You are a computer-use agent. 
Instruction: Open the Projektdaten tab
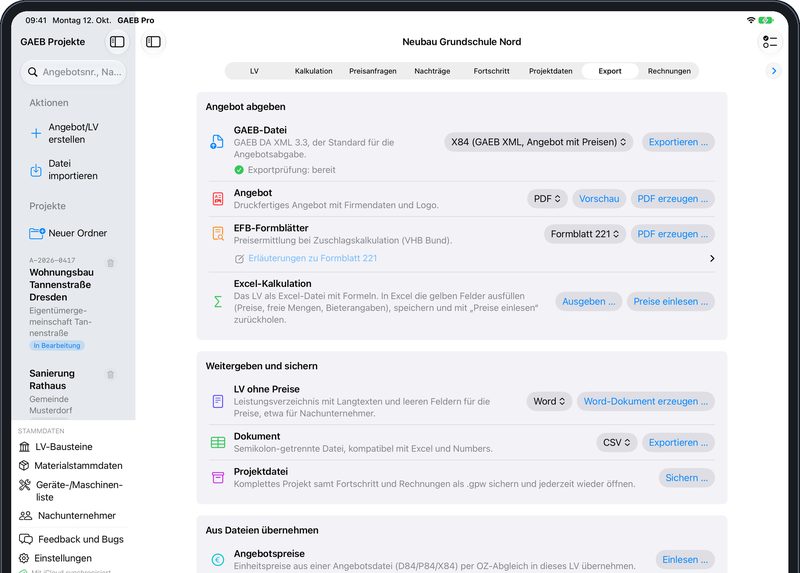pos(551,71)
